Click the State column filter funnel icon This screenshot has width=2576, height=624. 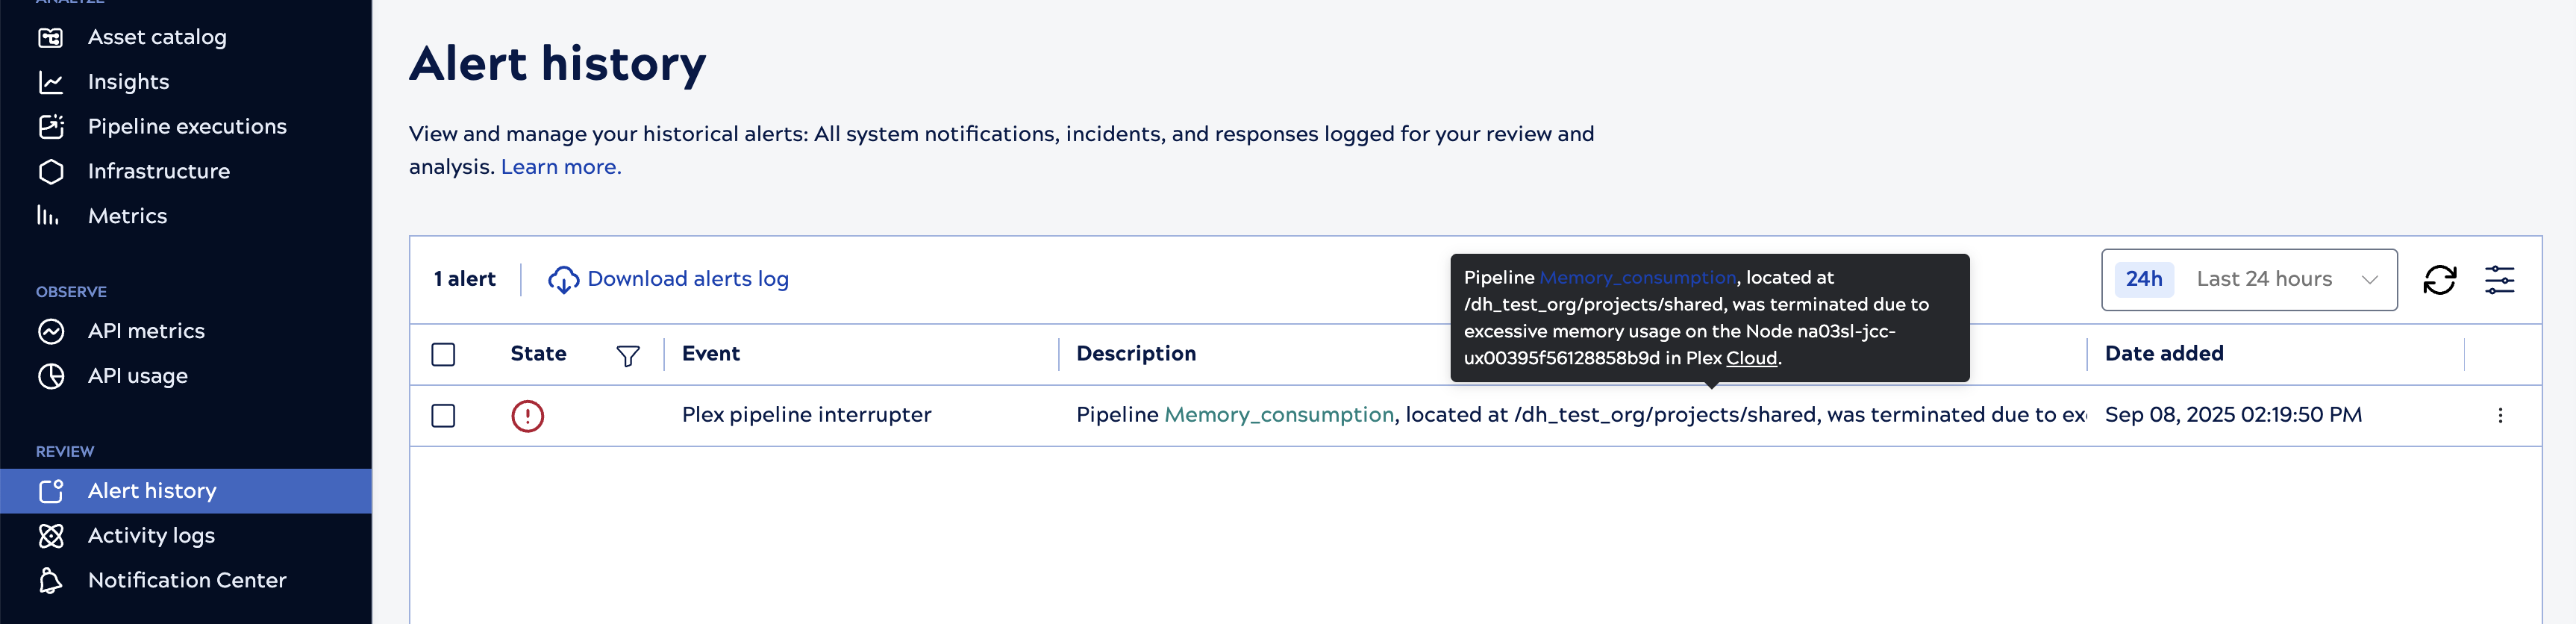click(x=627, y=356)
